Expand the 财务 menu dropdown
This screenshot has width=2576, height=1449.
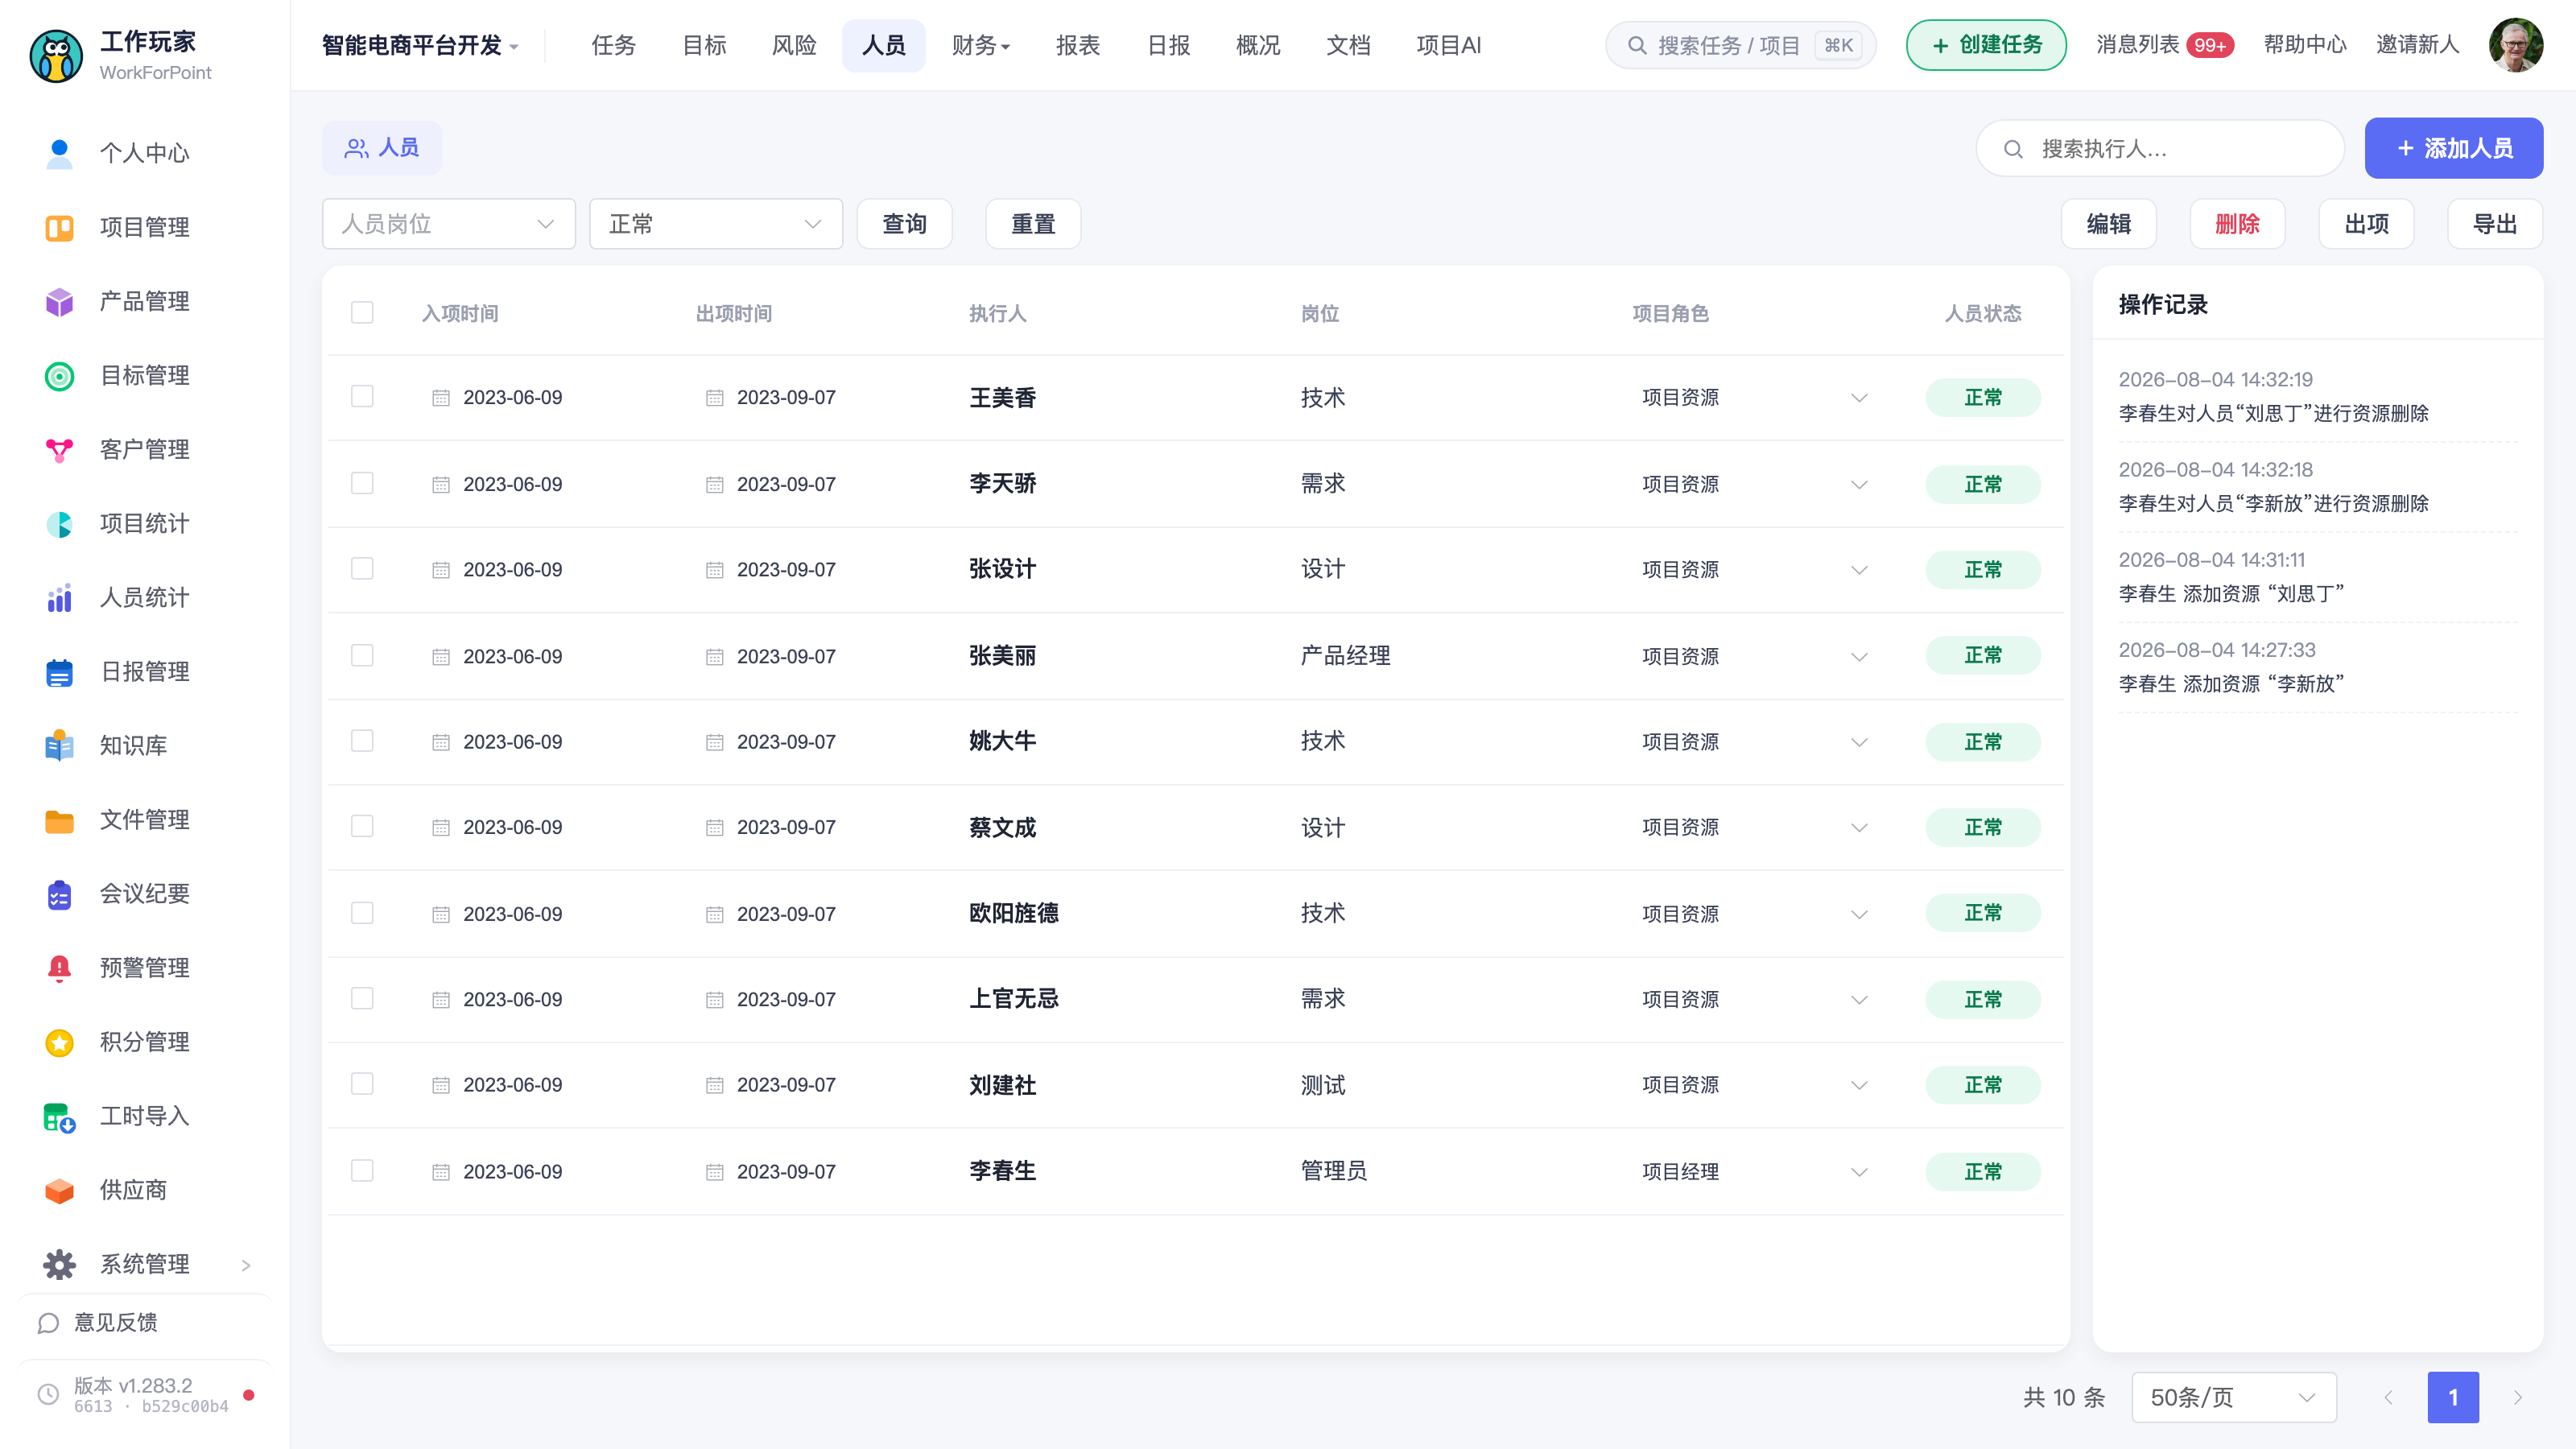point(981,45)
